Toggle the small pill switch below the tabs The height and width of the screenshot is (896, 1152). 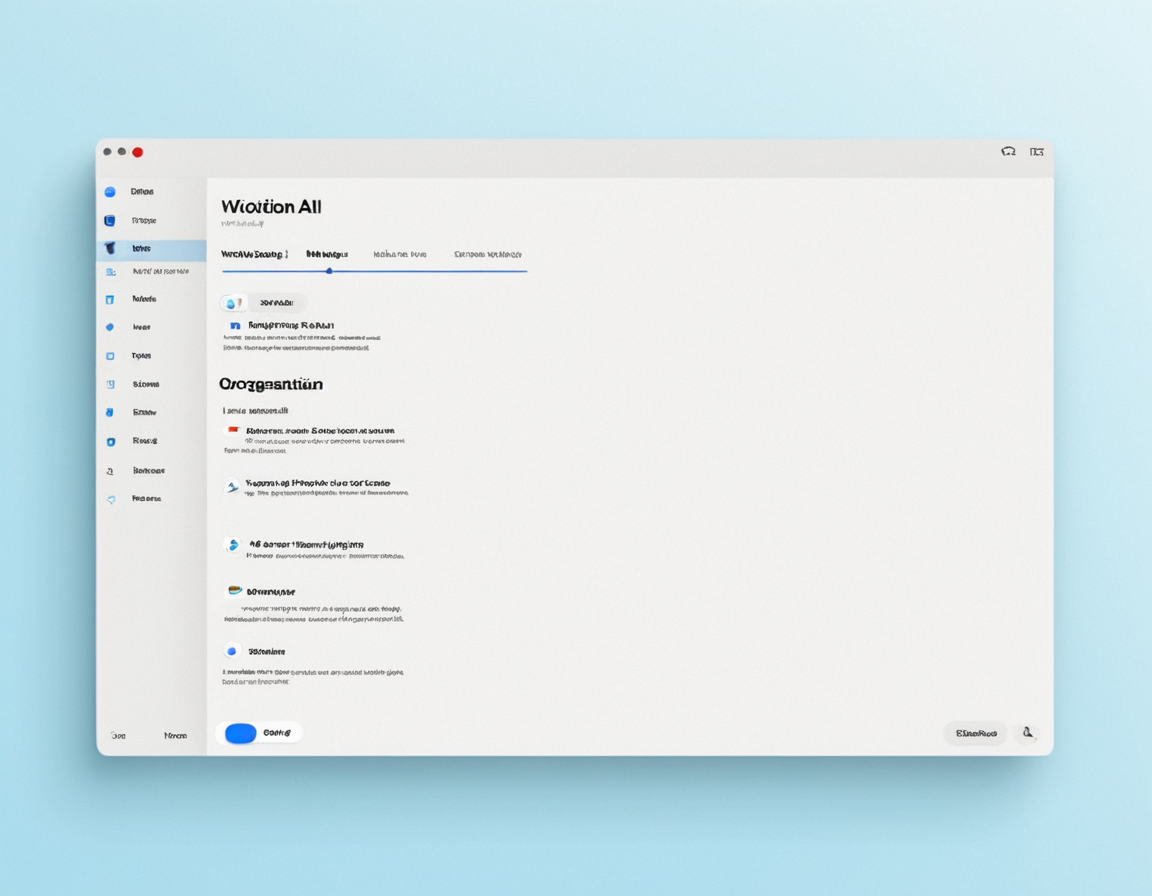(234, 303)
